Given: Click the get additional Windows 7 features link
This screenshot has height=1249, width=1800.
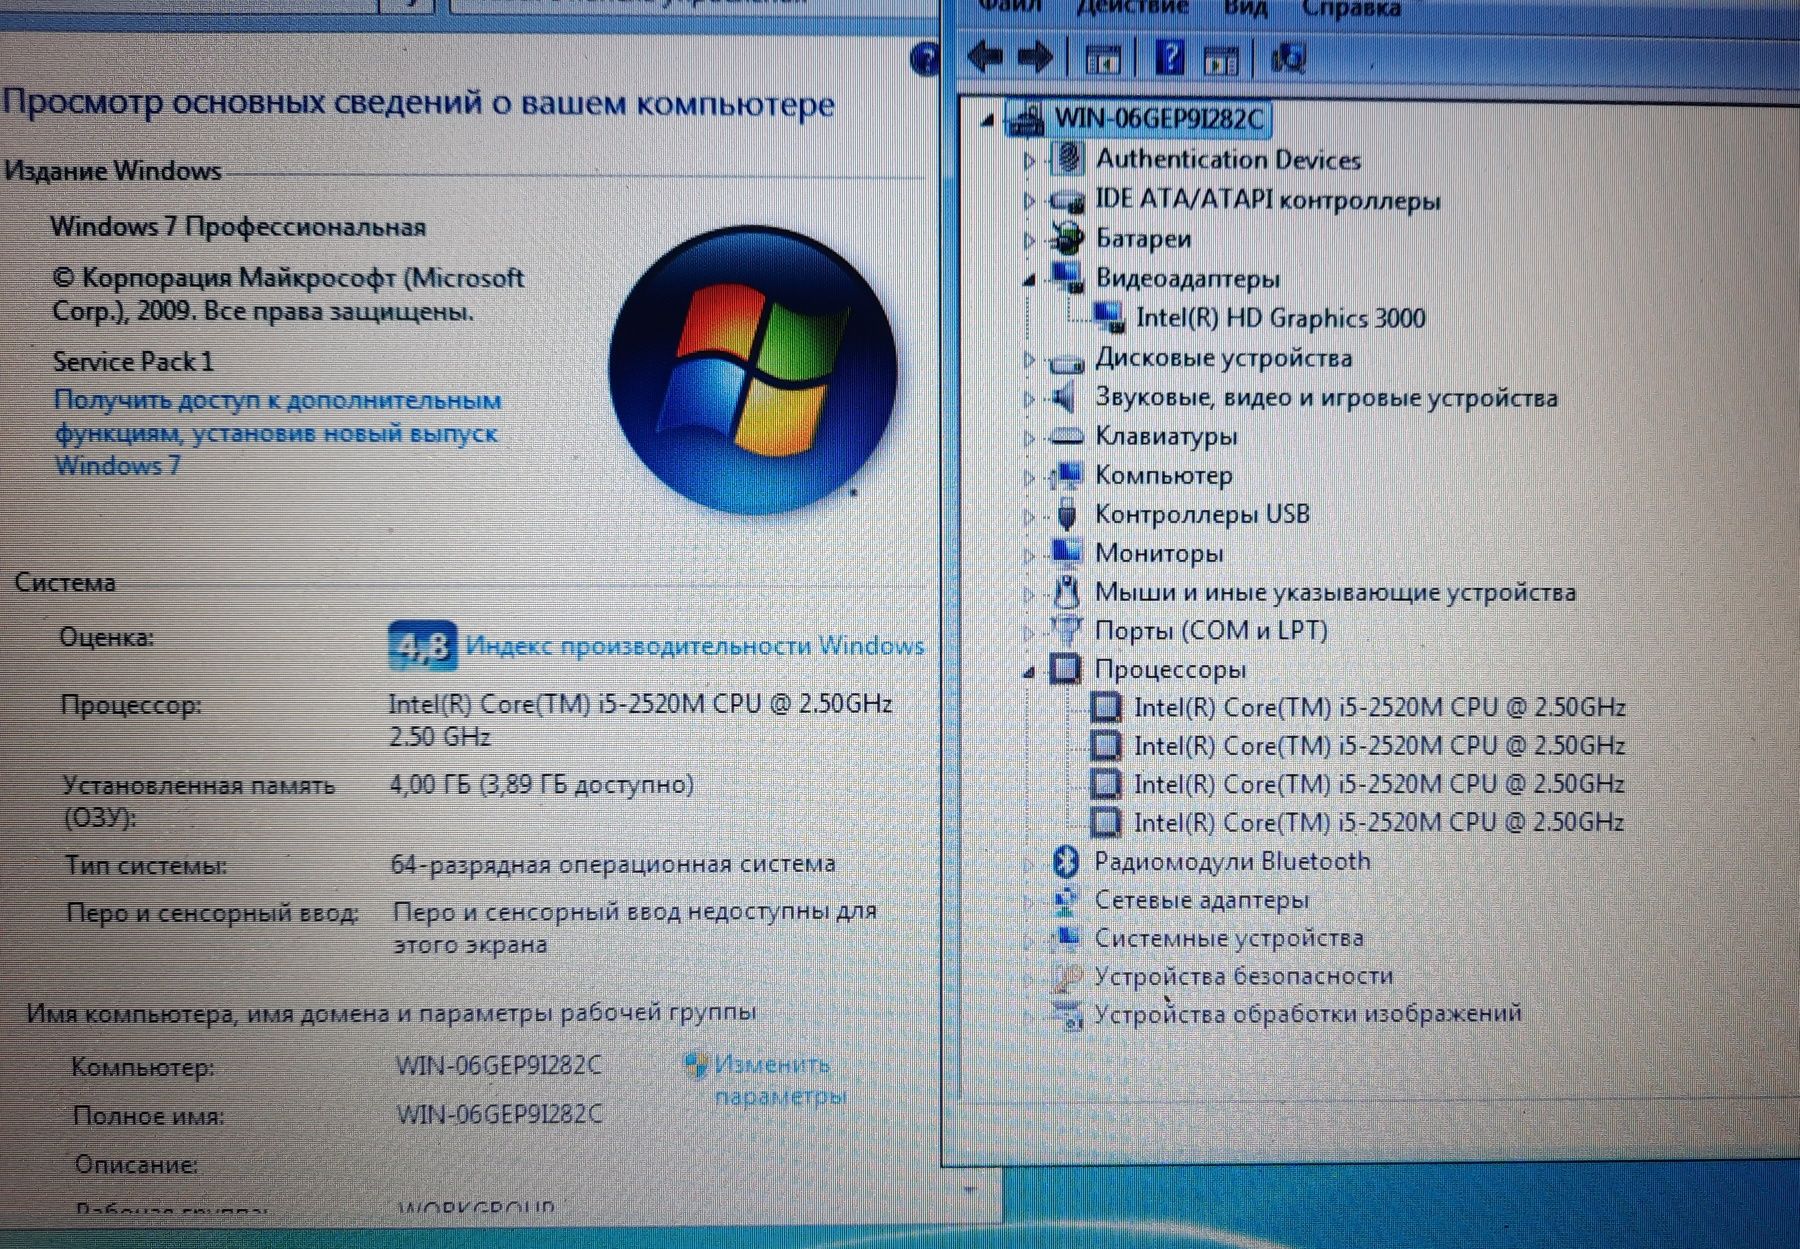Looking at the screenshot, I should coord(277,433).
